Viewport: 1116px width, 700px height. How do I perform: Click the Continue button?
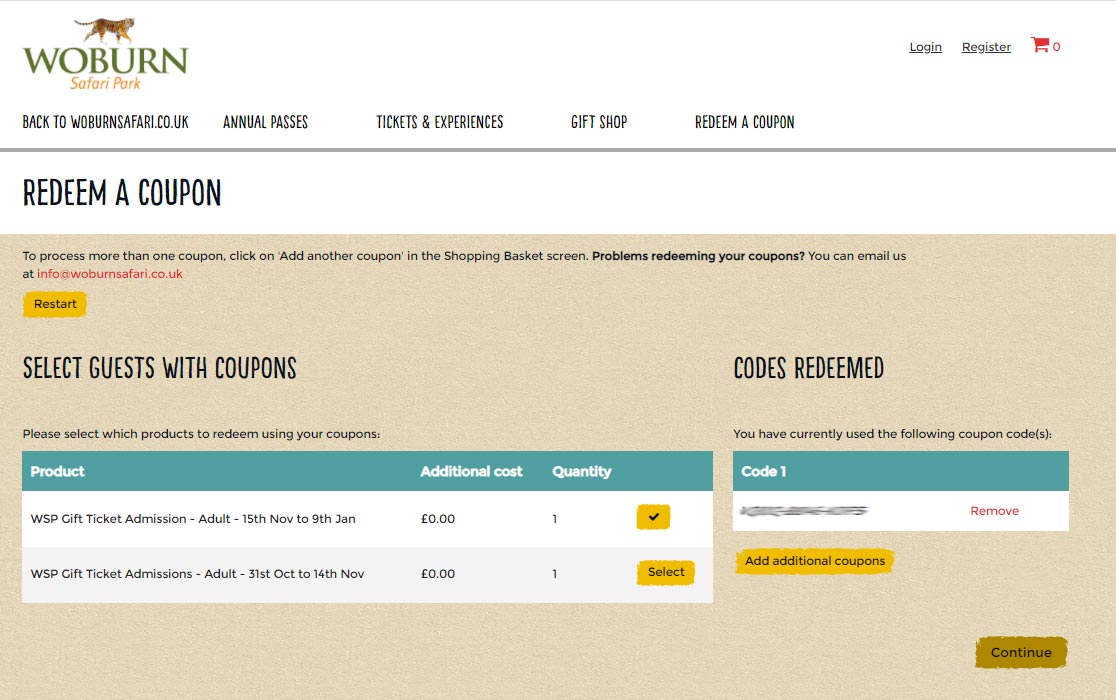click(x=1021, y=652)
